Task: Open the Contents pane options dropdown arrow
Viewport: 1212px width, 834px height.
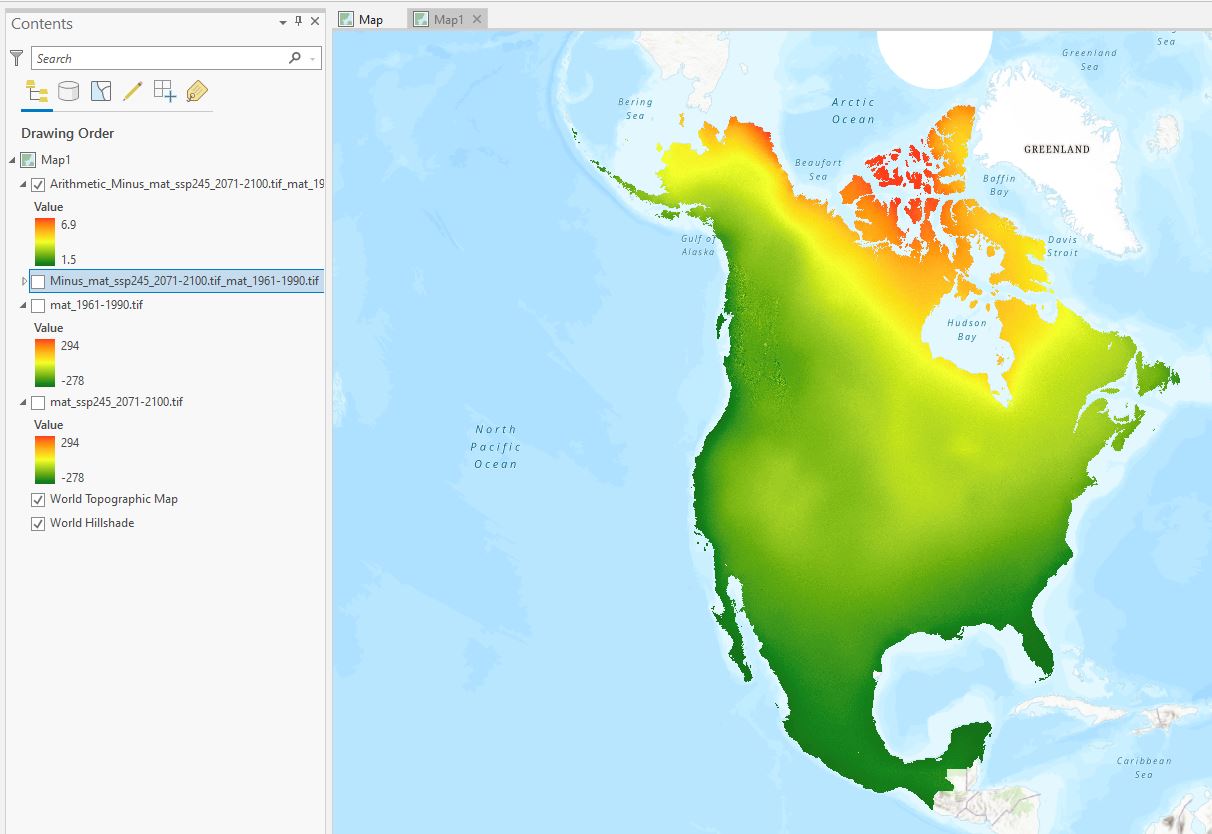Action: click(x=283, y=22)
